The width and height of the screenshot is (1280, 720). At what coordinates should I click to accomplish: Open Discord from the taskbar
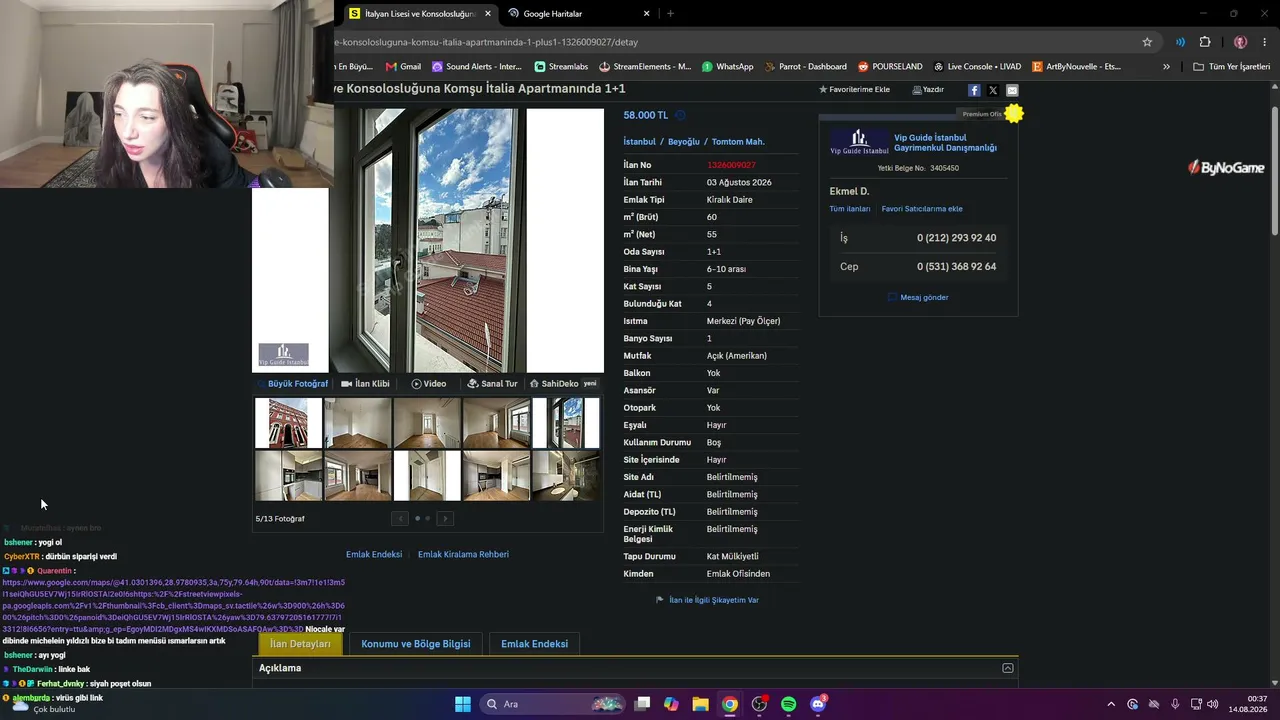click(819, 704)
